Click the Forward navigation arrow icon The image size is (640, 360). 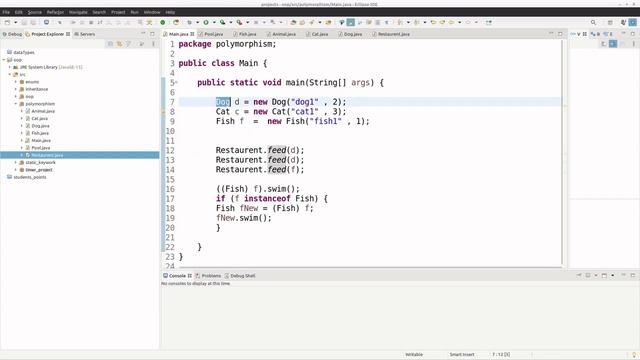tap(468, 22)
